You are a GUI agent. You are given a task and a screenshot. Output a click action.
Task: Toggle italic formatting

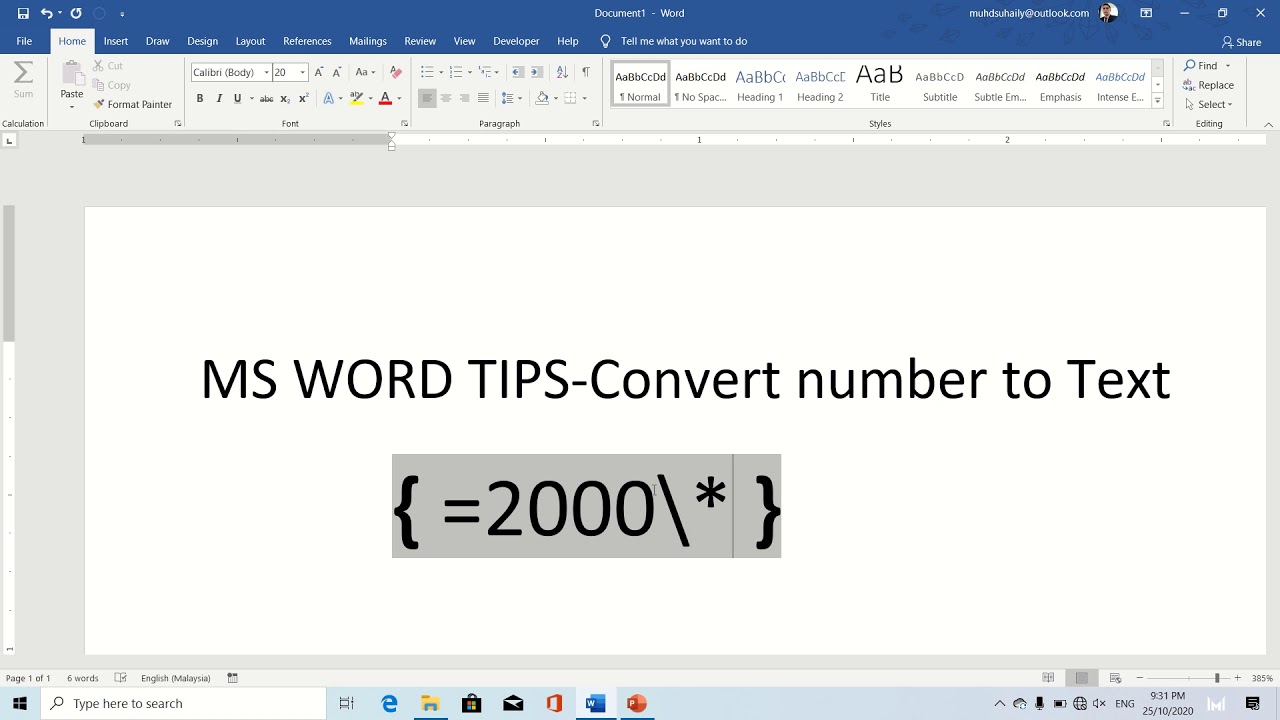click(219, 98)
